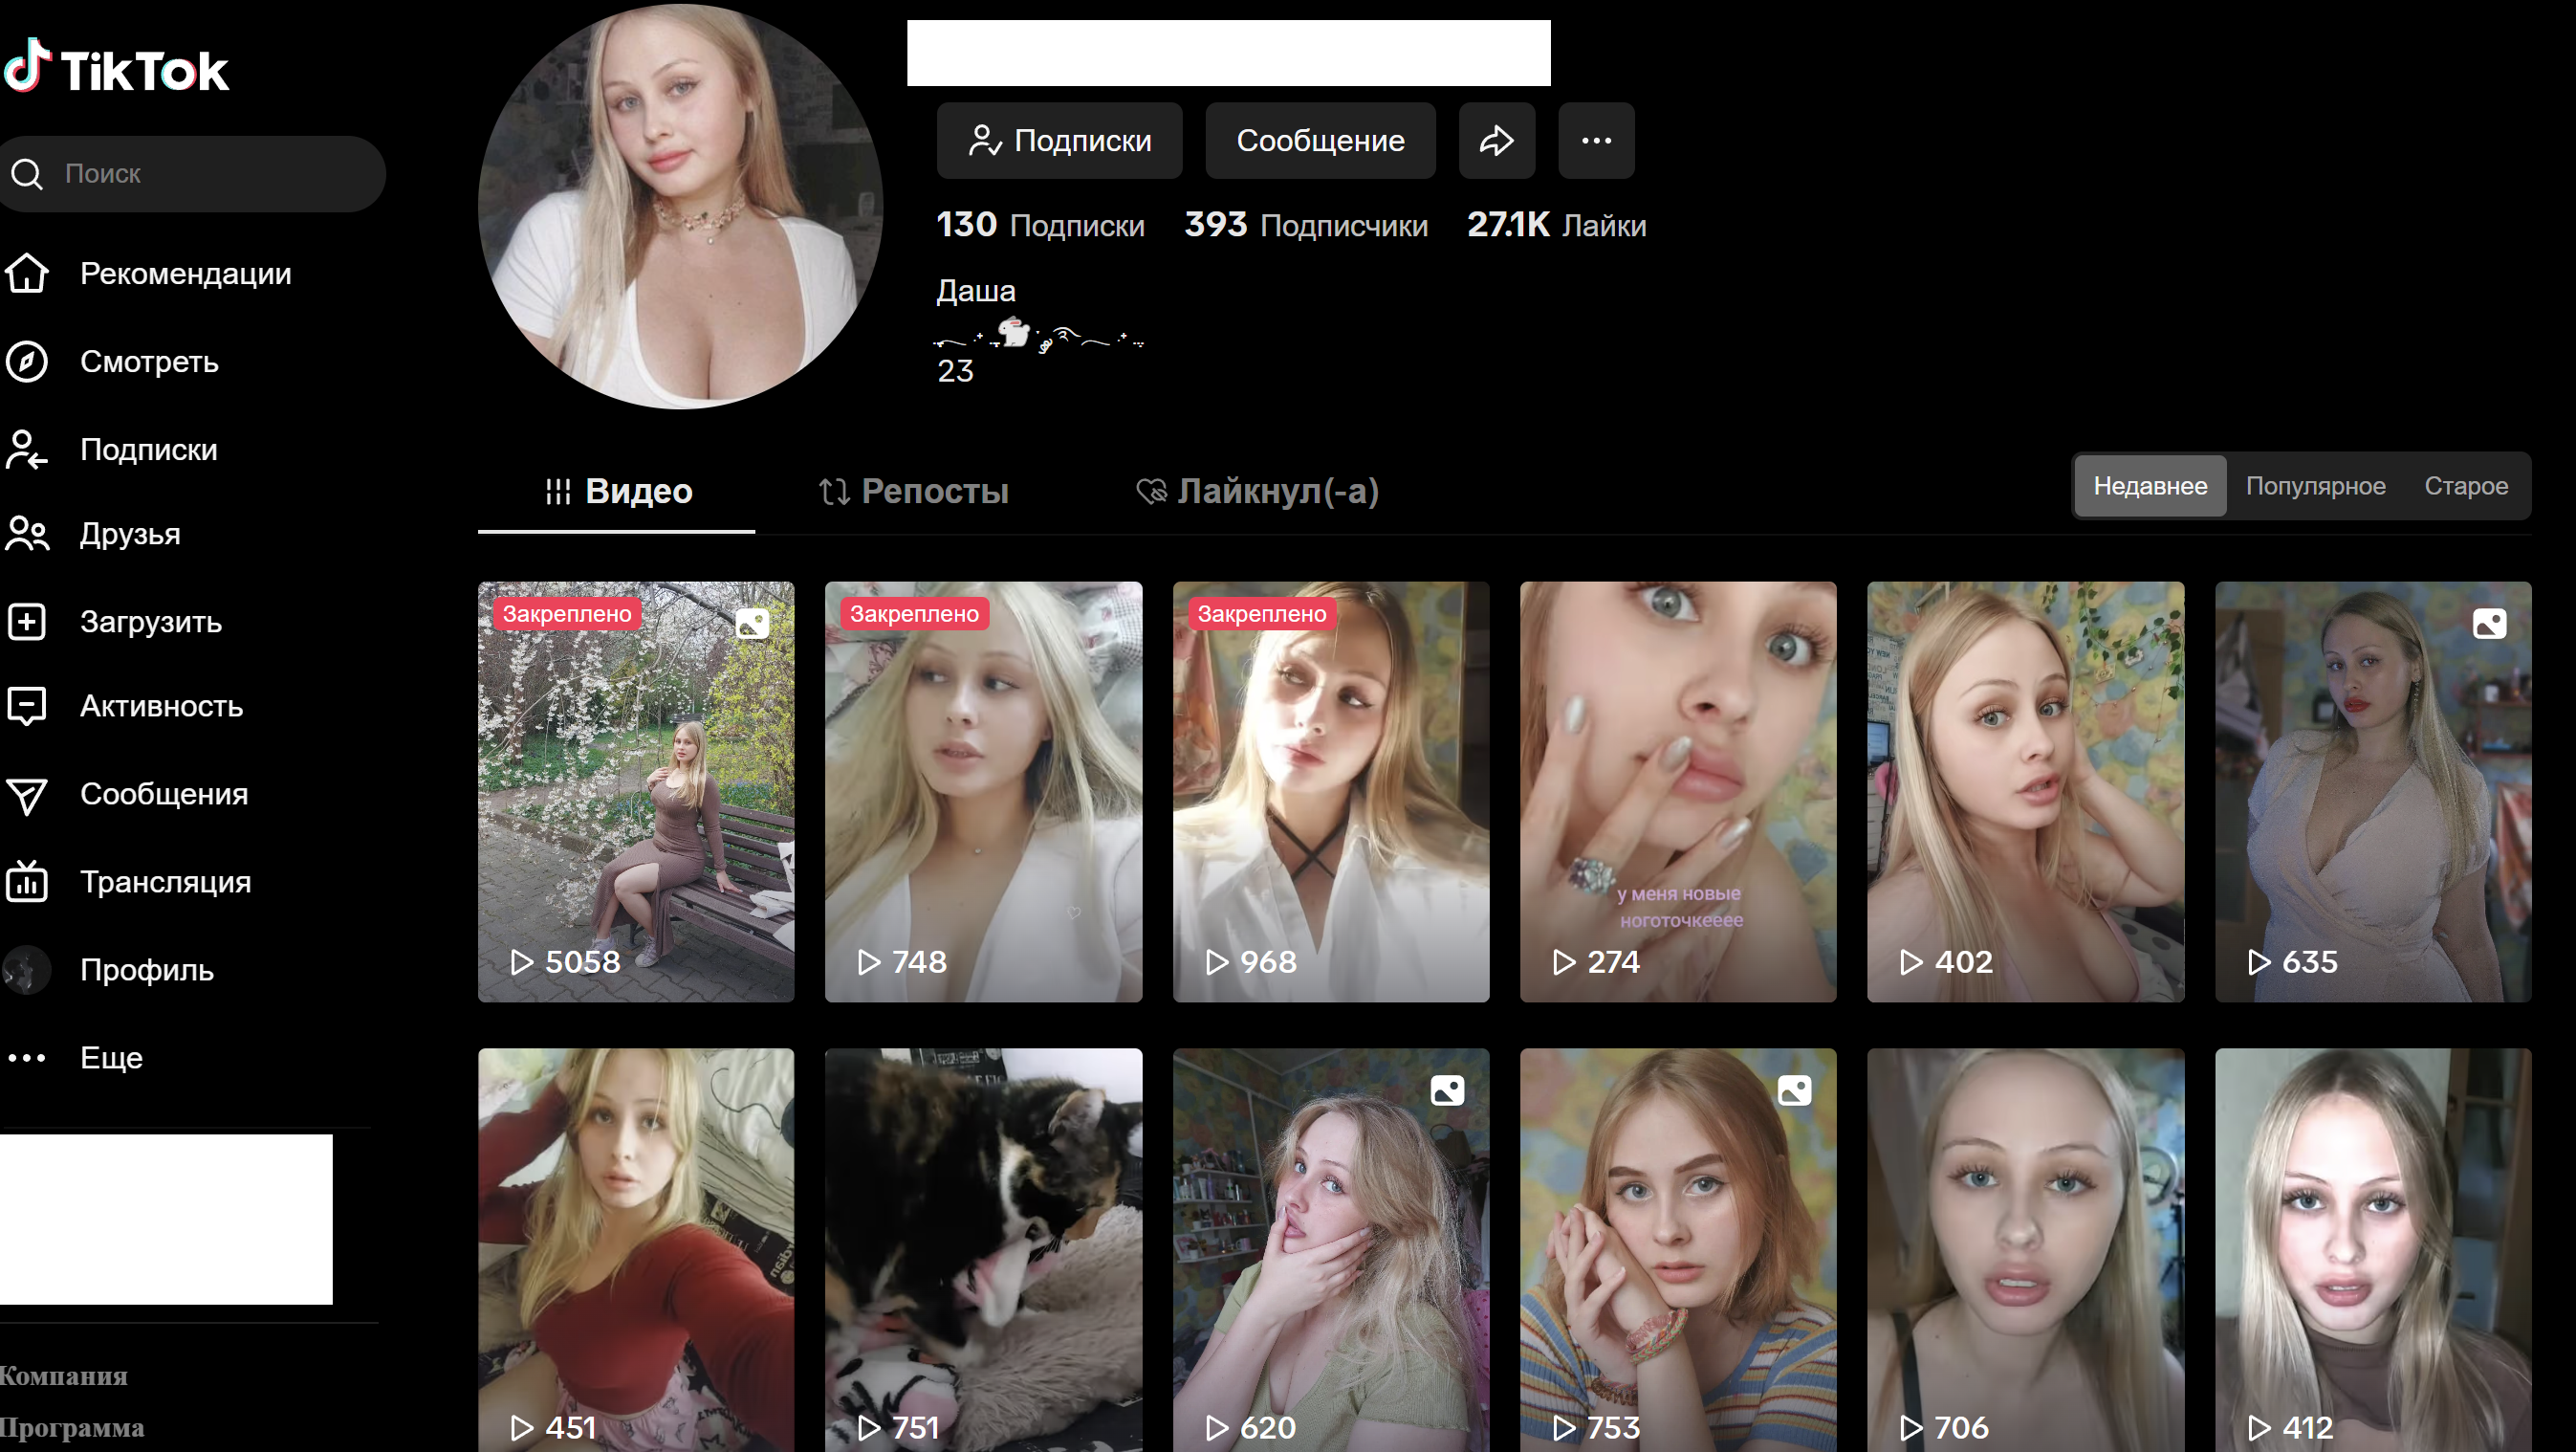Click the 27.1K Лайки count
This screenshot has height=1452, width=2576.
1556,225
